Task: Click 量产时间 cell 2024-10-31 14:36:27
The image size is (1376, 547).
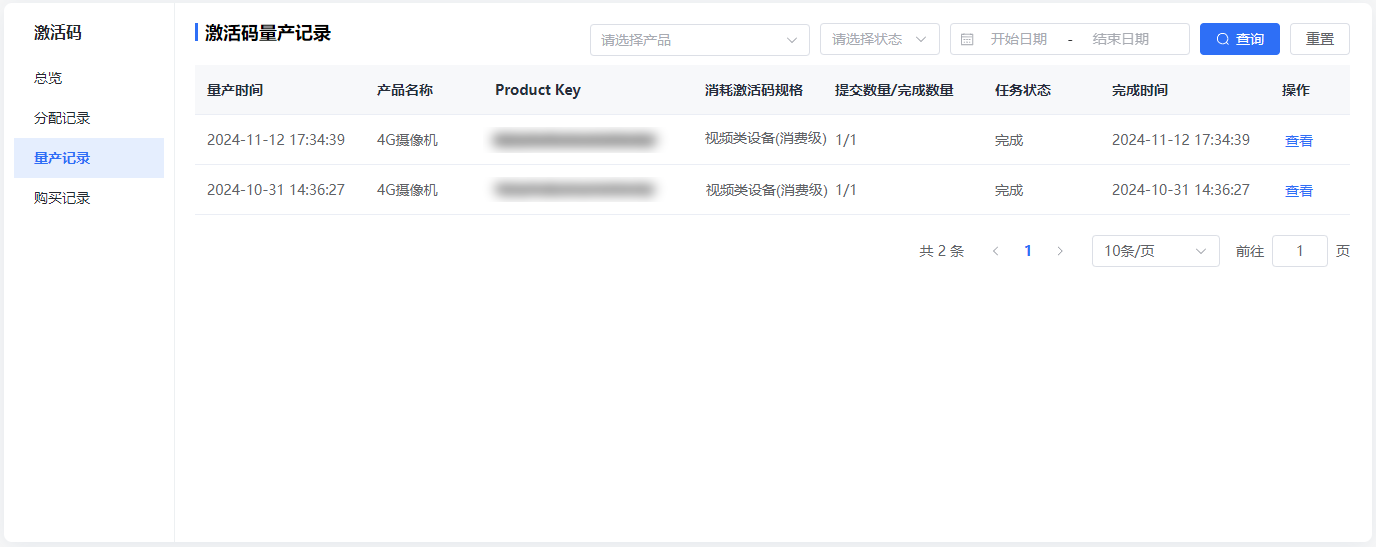Action: pos(276,190)
